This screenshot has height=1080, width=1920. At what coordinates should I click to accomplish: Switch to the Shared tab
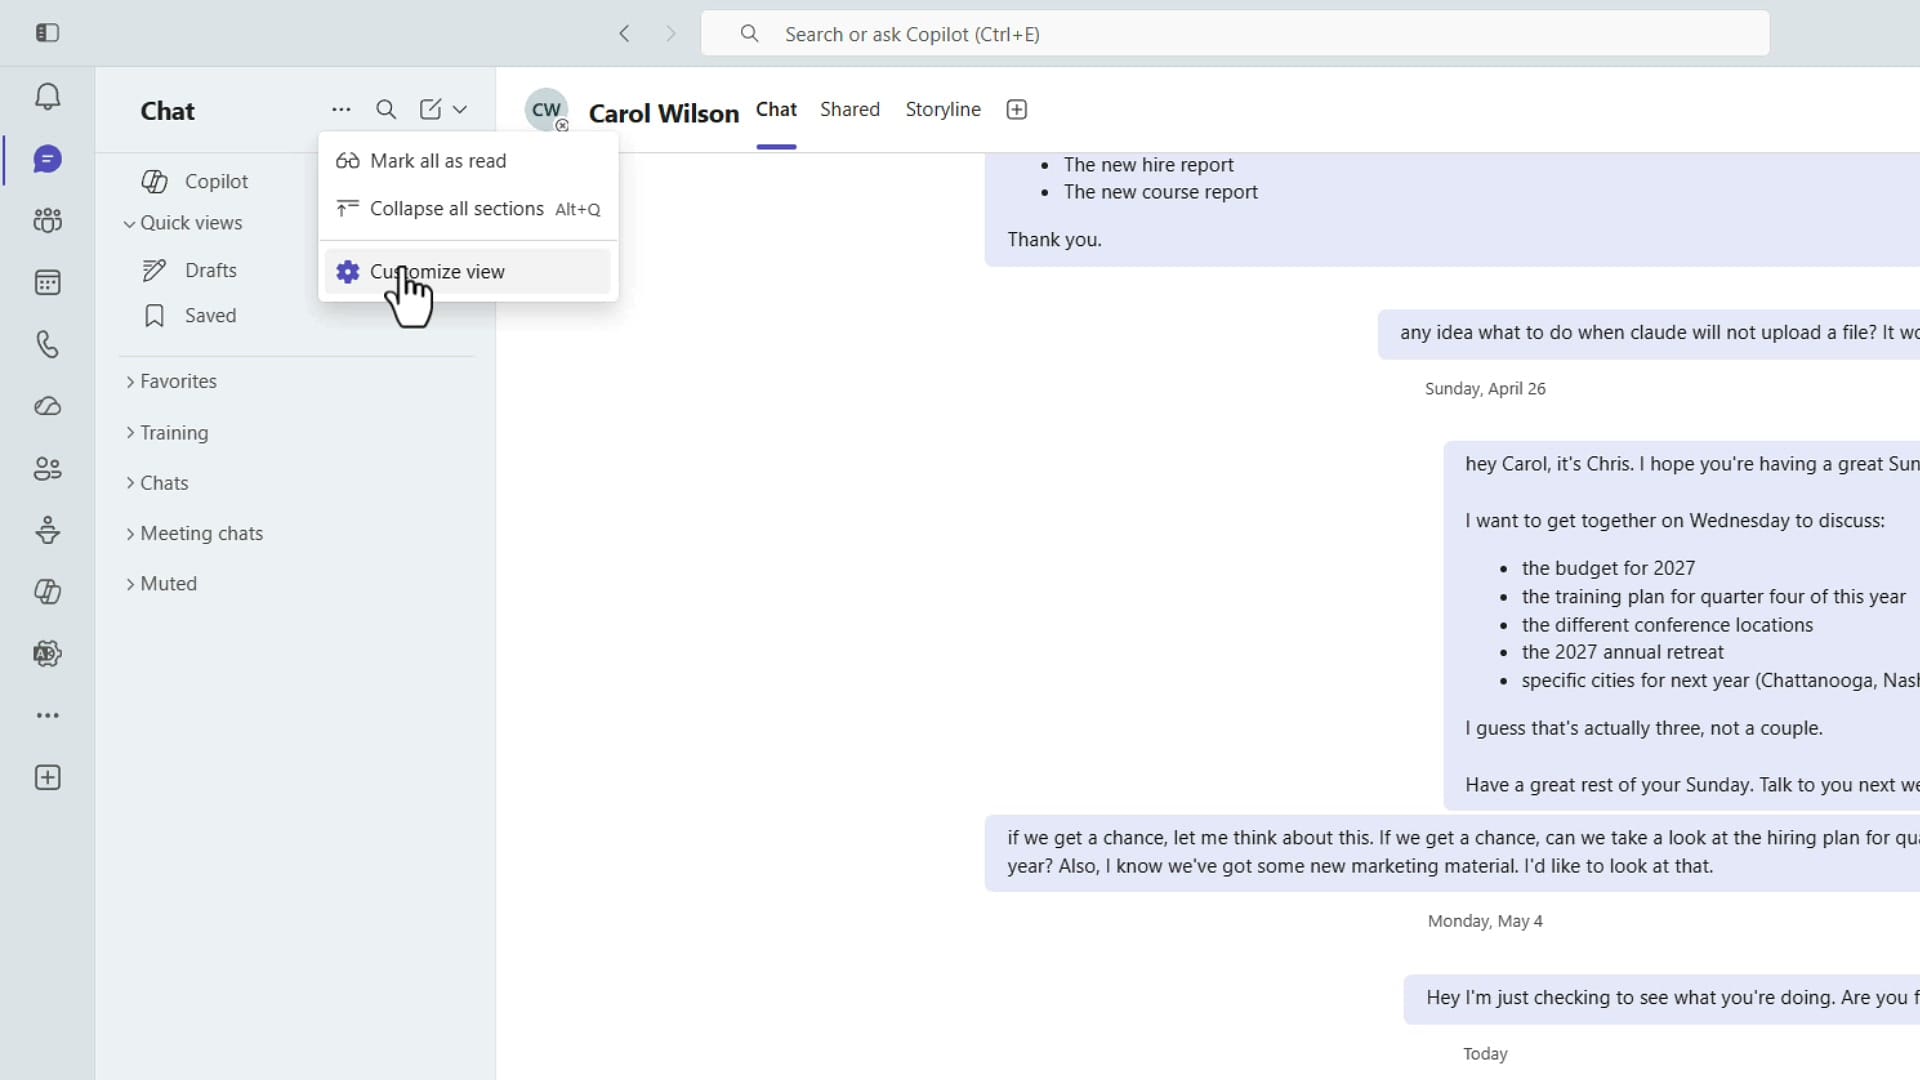pos(850,110)
